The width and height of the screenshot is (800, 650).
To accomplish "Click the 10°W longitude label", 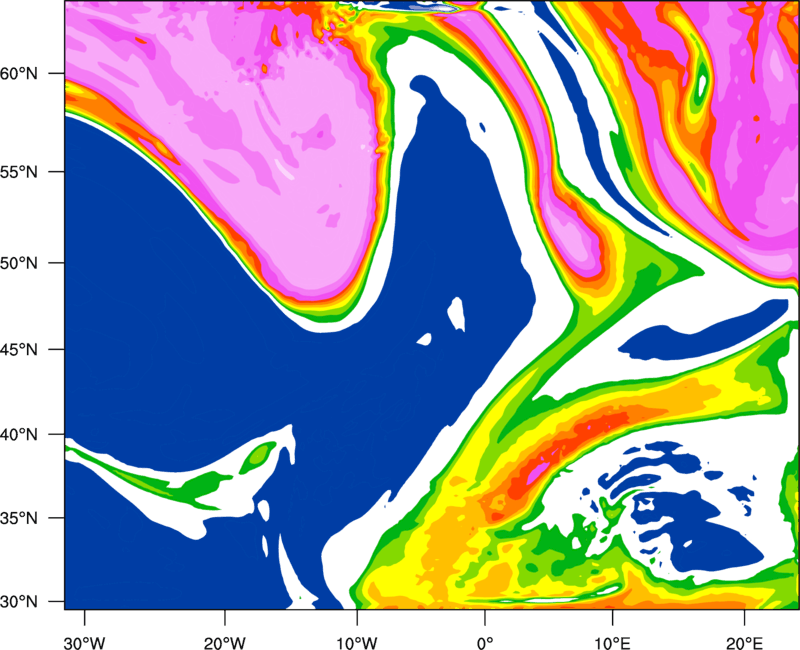I will point(357,643).
